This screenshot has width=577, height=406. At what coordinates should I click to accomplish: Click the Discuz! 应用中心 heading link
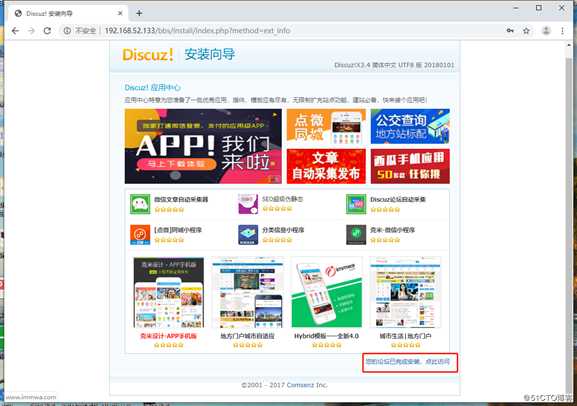153,88
